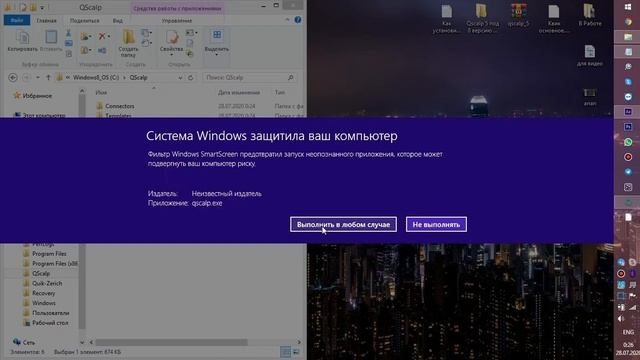Click the Rename icon in ribbon
Screen dimensions: 640x360
[x=102, y=50]
